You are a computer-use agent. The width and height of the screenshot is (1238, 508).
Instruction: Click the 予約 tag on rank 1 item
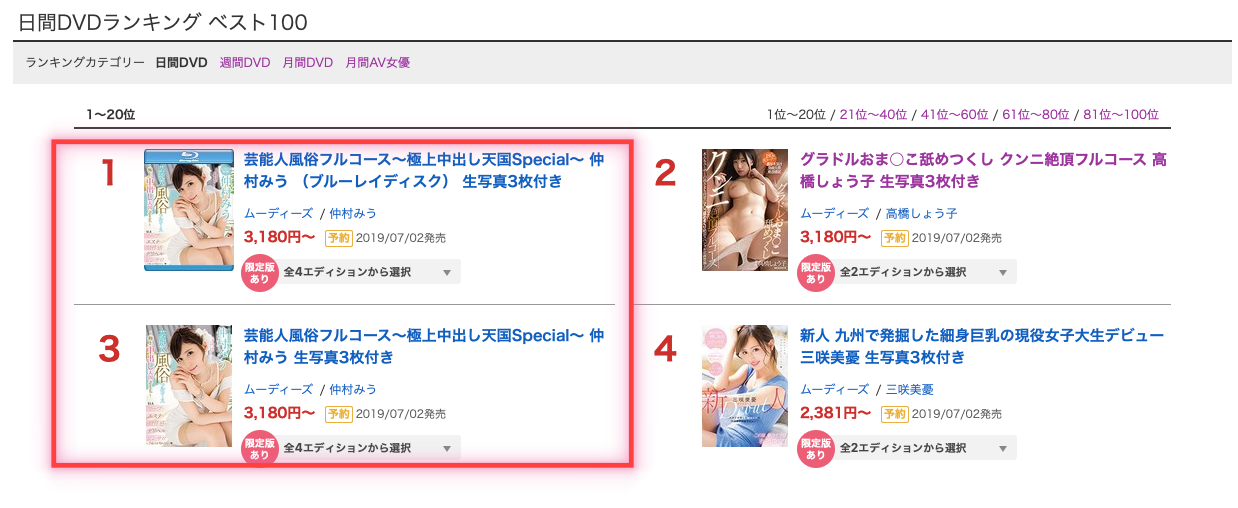pos(336,238)
